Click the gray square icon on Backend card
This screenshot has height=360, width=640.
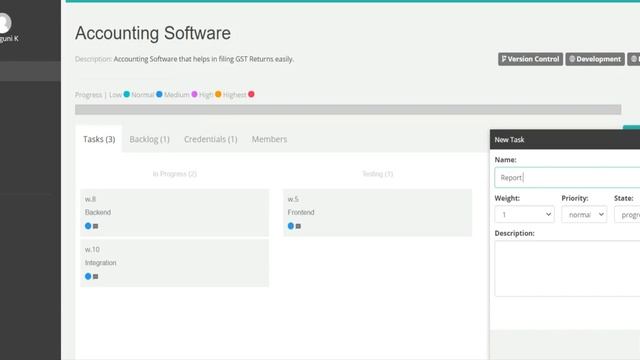click(x=96, y=226)
